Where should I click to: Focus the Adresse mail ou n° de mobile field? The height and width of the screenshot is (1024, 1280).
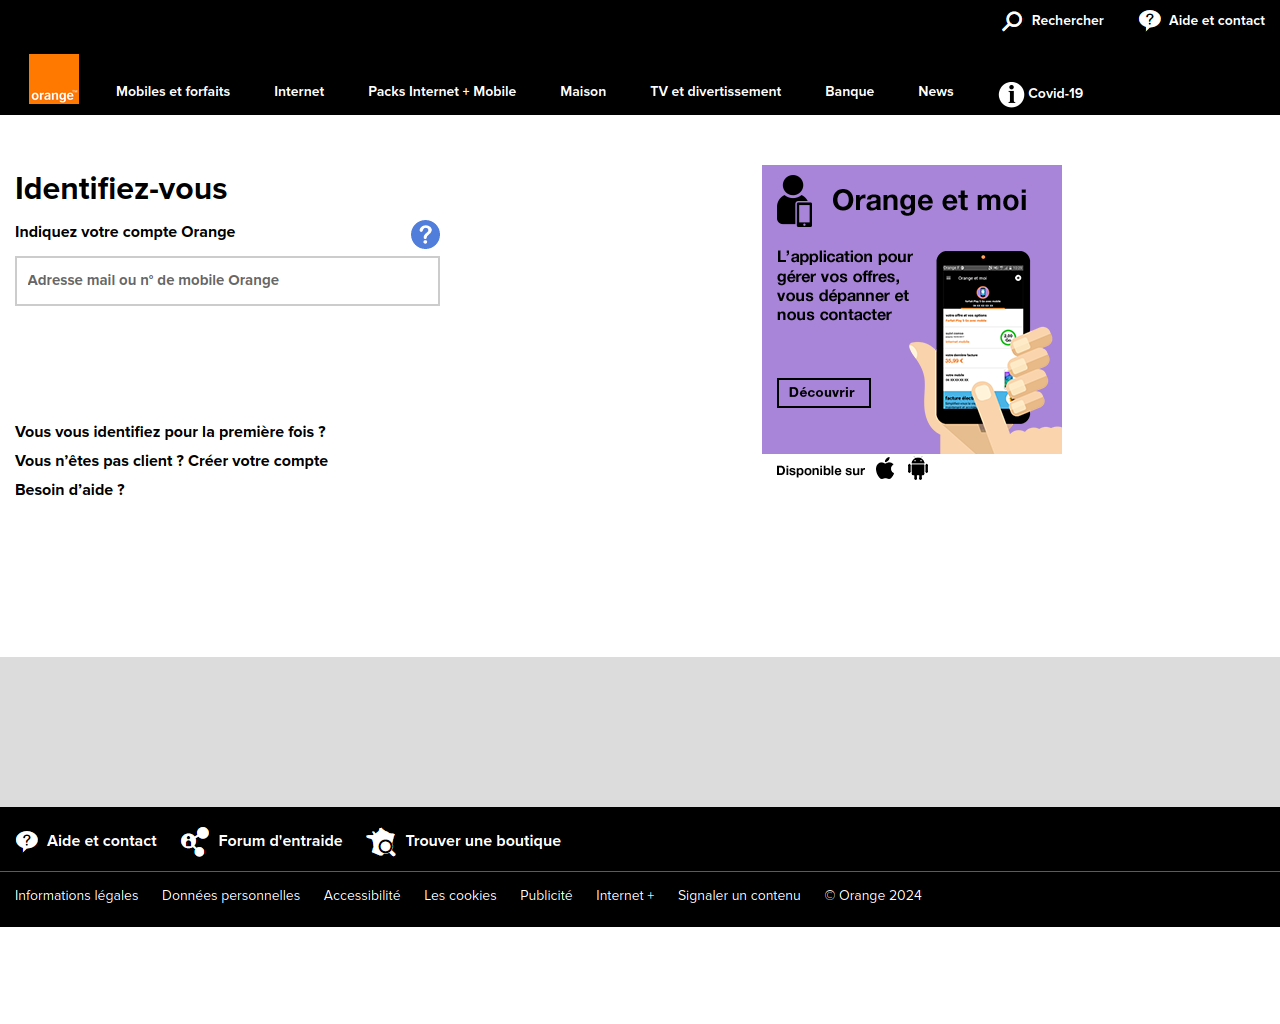coord(227,281)
